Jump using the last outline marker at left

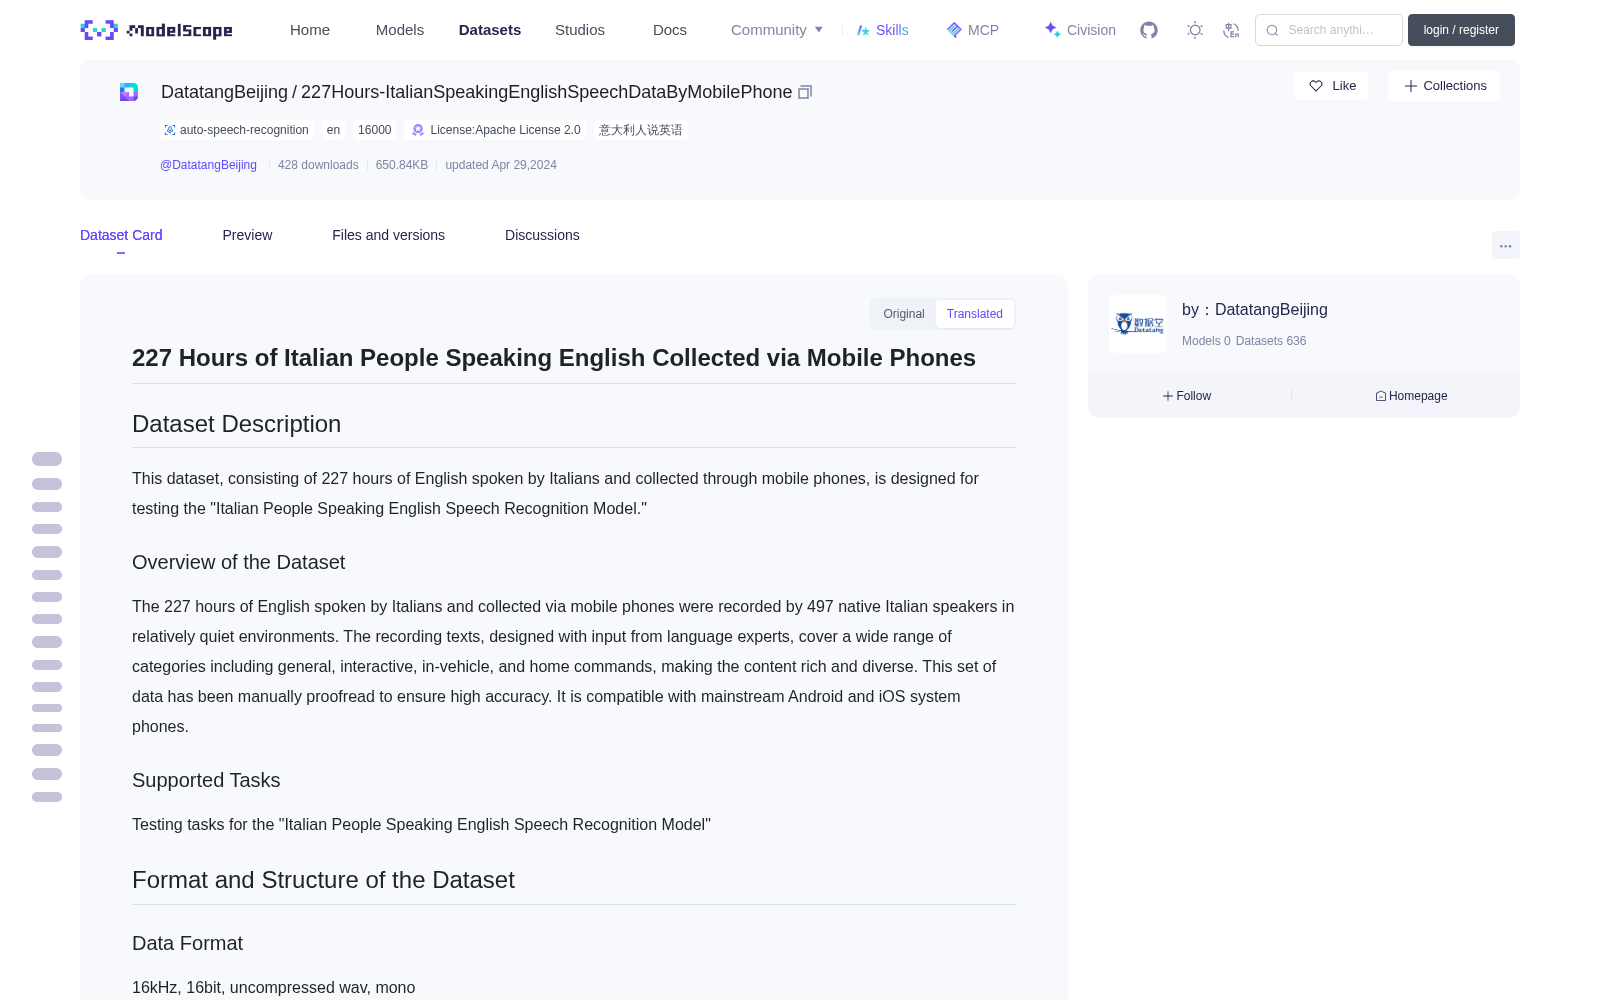click(x=47, y=797)
